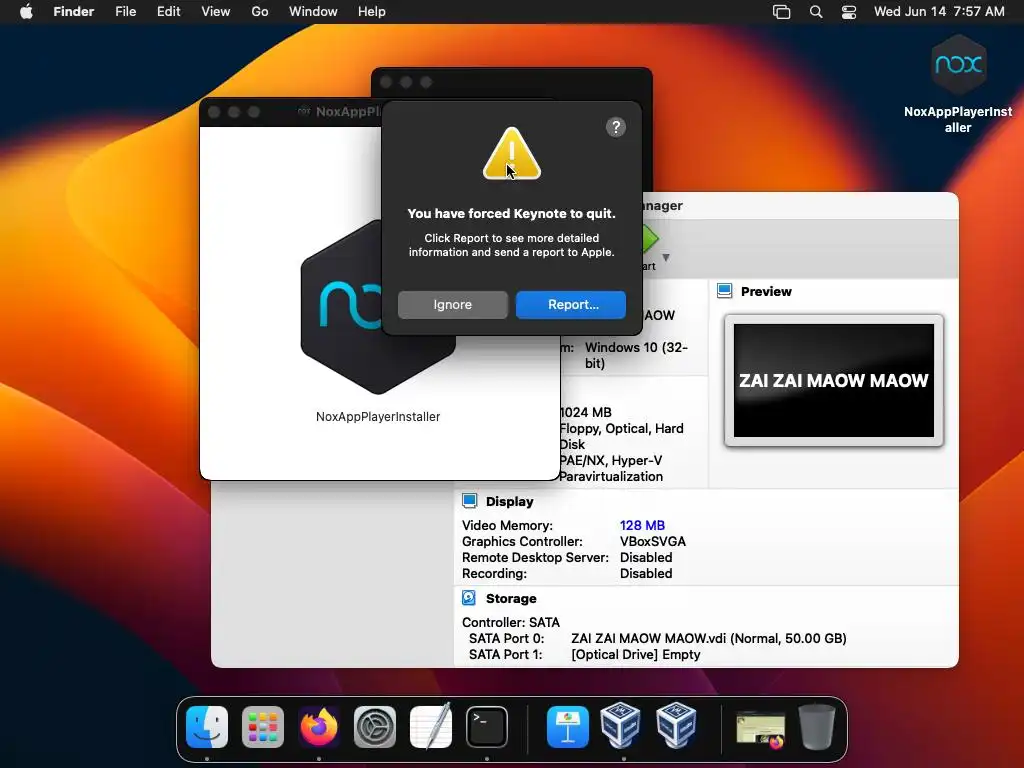
Task: Open the Edit menu
Action: pos(168,12)
